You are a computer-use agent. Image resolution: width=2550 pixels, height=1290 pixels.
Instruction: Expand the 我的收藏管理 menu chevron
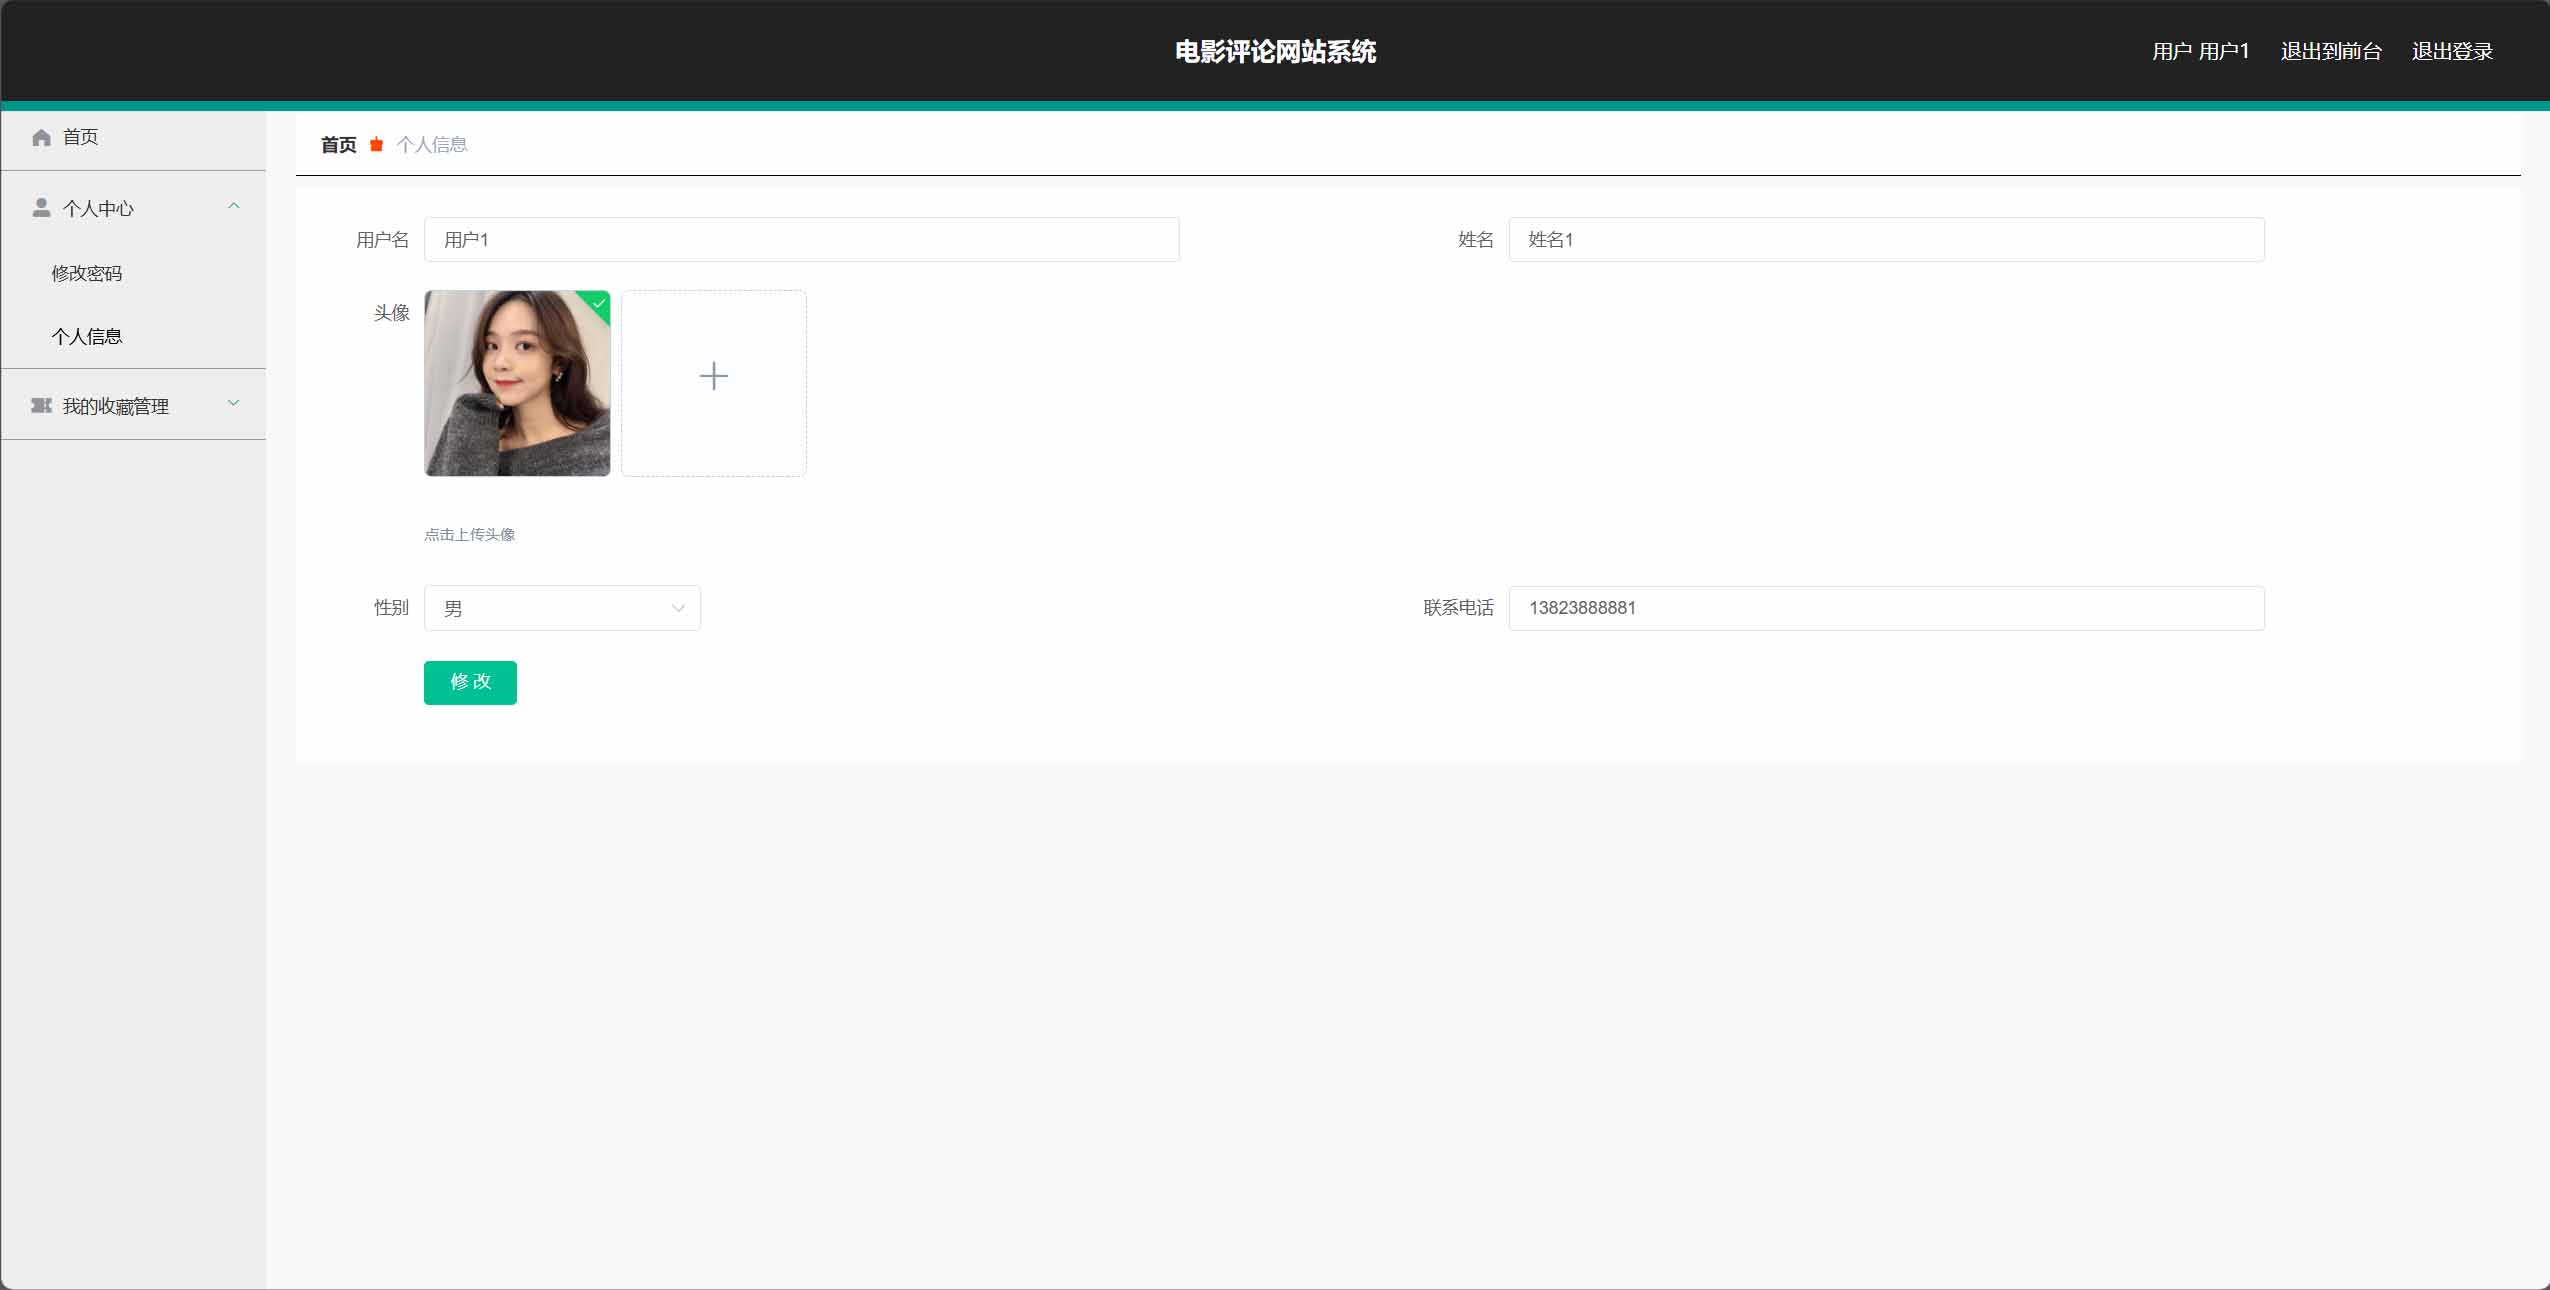click(234, 403)
